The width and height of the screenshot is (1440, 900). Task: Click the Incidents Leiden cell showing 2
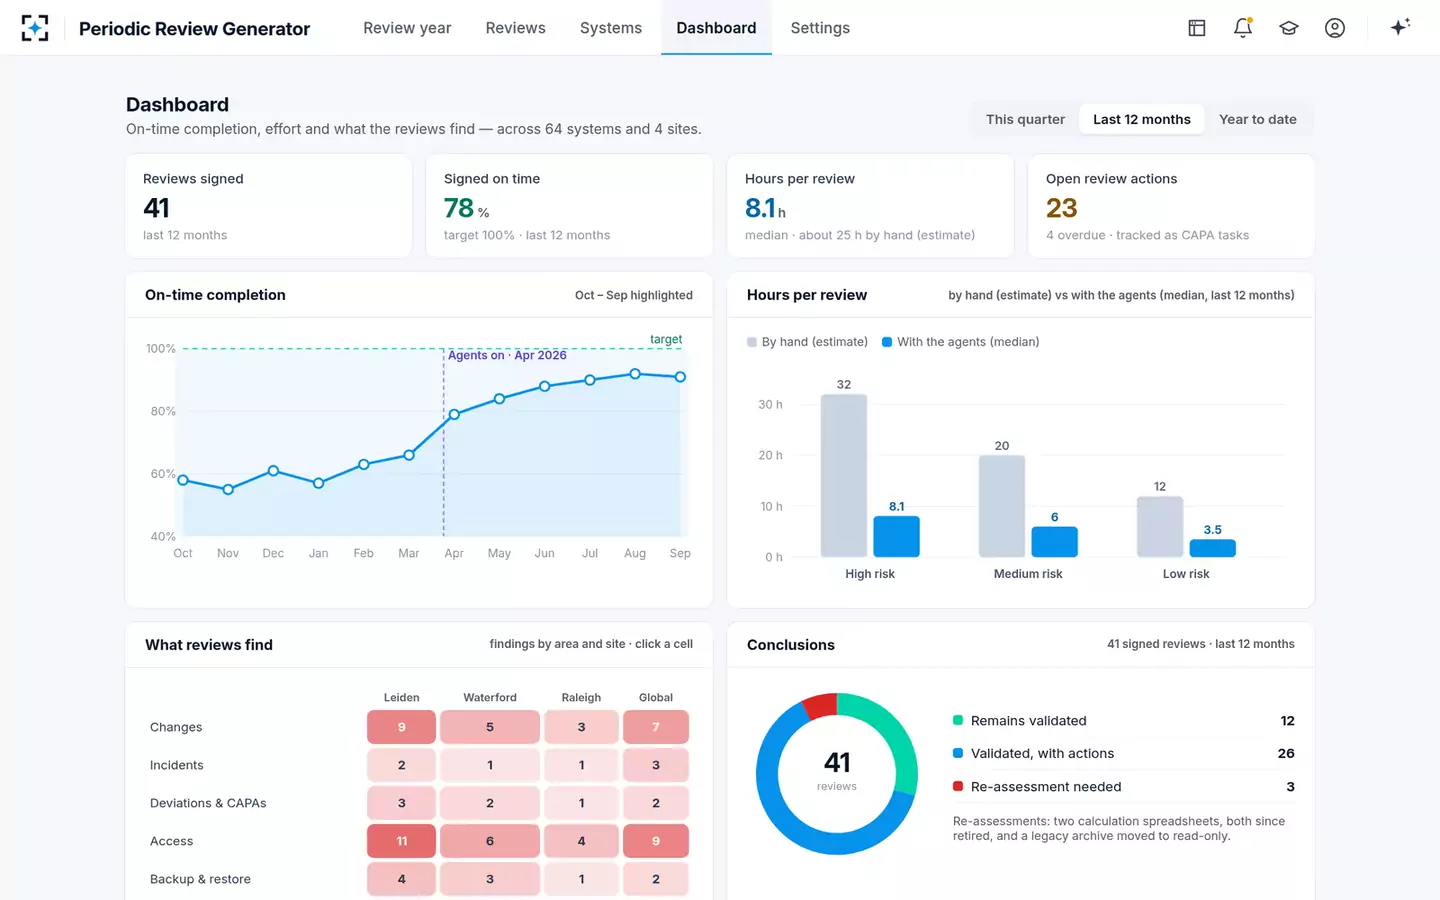(402, 765)
